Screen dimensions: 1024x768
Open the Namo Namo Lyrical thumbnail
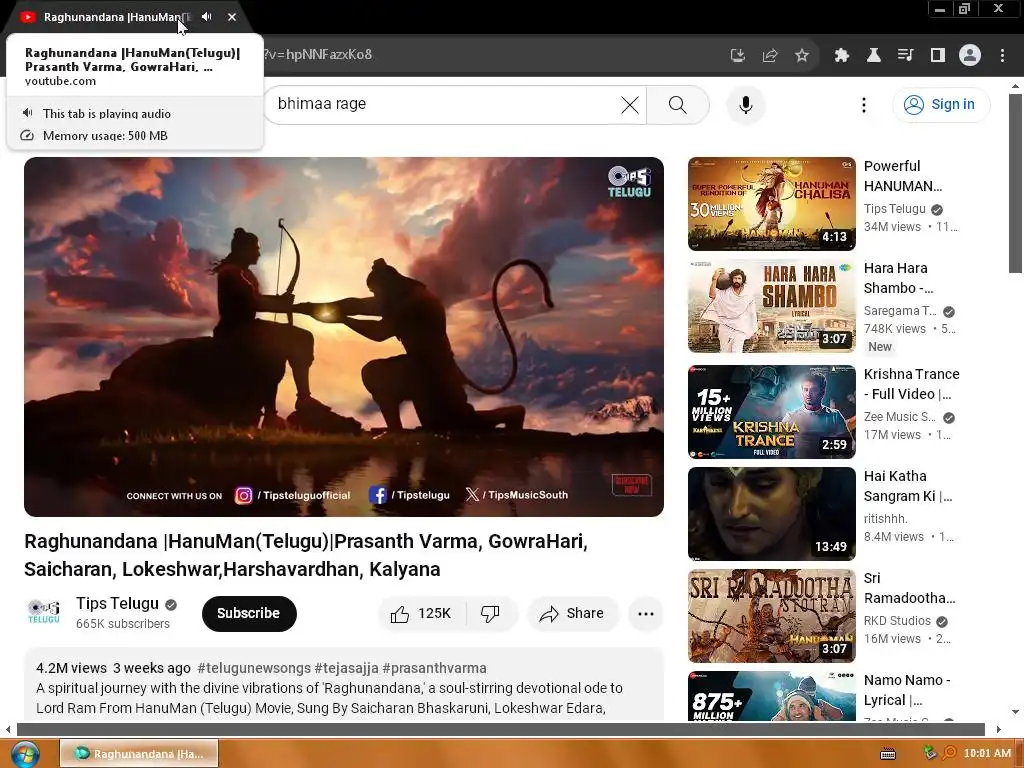pyautogui.click(x=771, y=696)
